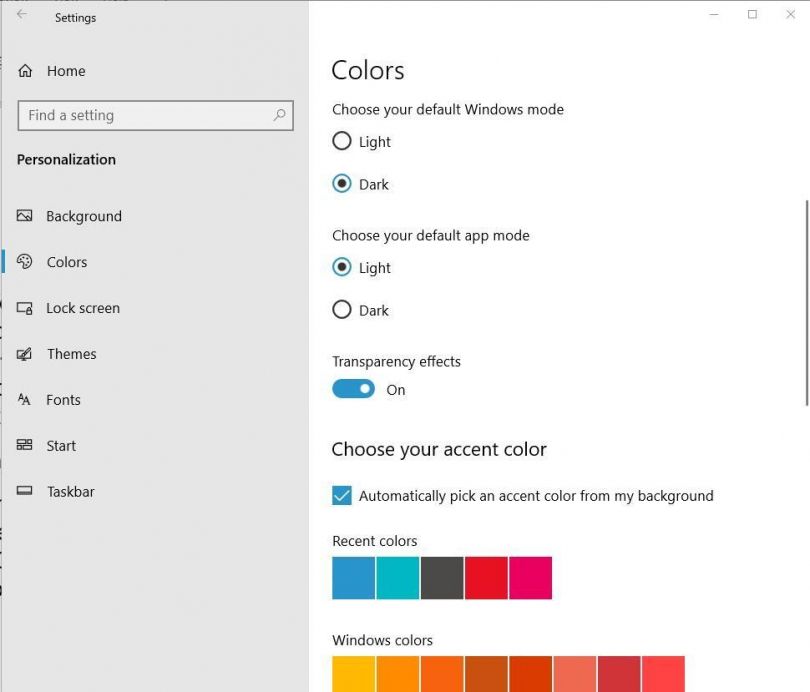
Task: Select the Themes sidebar icon
Action: tap(23, 354)
